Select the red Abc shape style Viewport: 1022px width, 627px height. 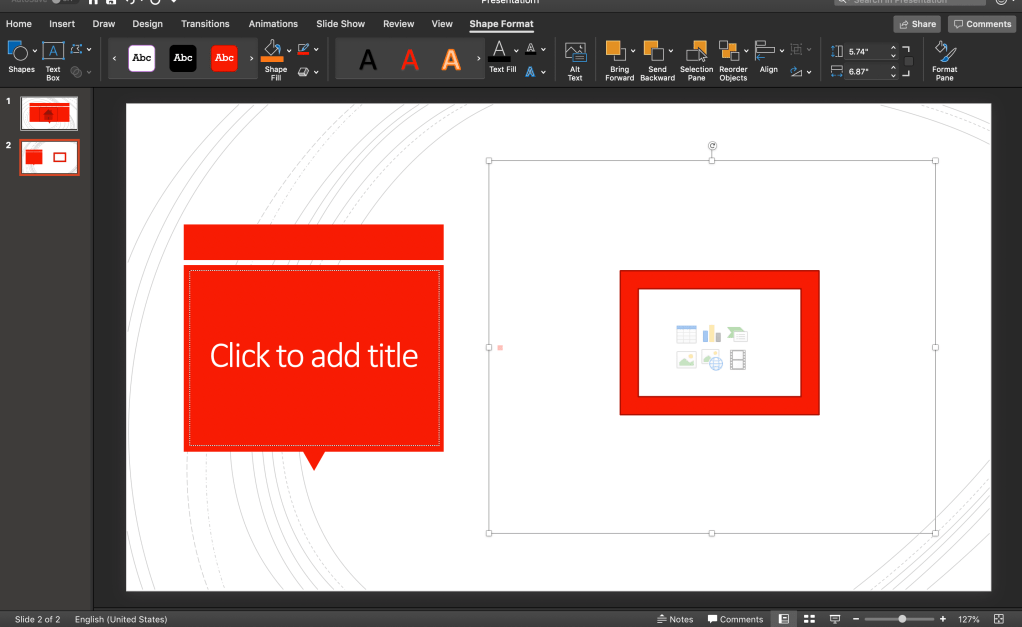click(x=224, y=58)
